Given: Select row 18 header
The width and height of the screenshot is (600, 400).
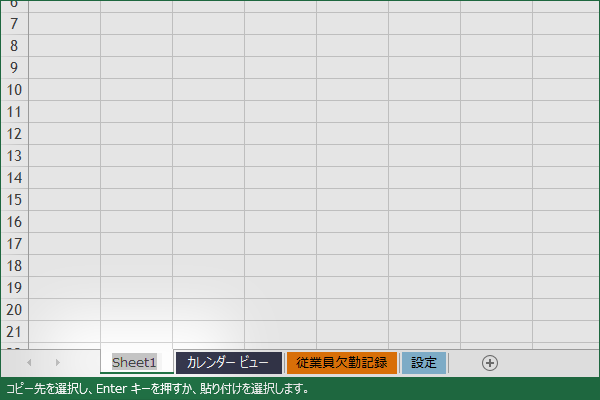Looking at the screenshot, I should [14, 266].
